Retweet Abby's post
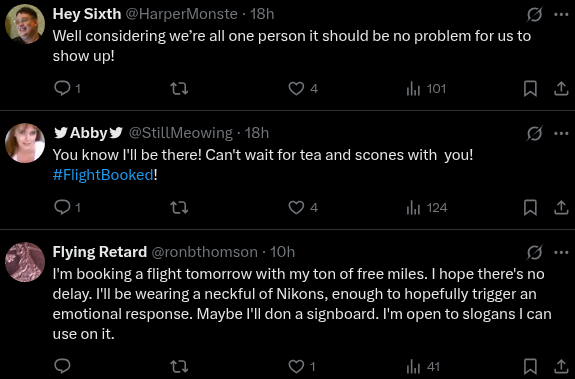Image resolution: width=575 pixels, height=379 pixels. [x=179, y=207]
